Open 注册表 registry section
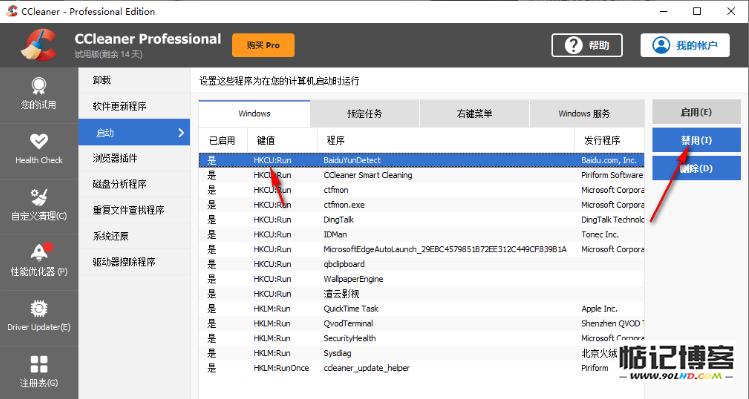The image size is (749, 399). tap(39, 371)
